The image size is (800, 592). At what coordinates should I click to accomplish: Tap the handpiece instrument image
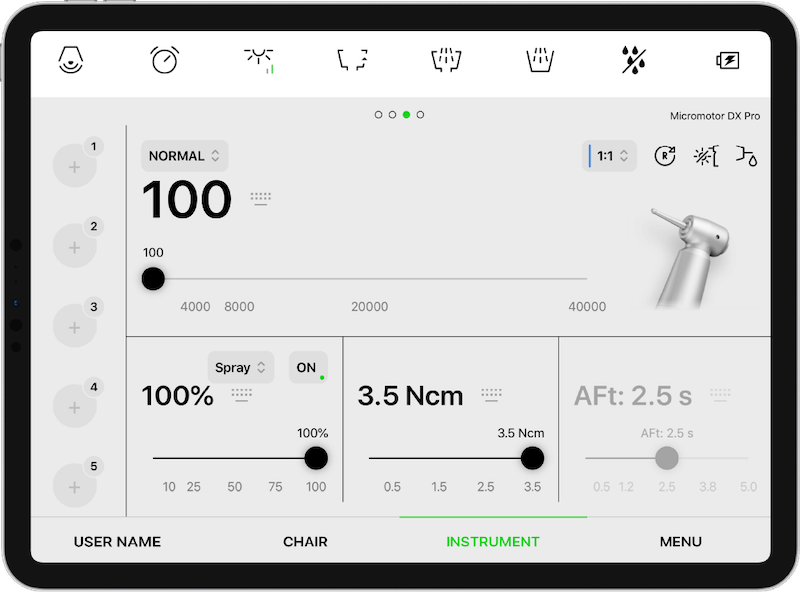point(691,258)
